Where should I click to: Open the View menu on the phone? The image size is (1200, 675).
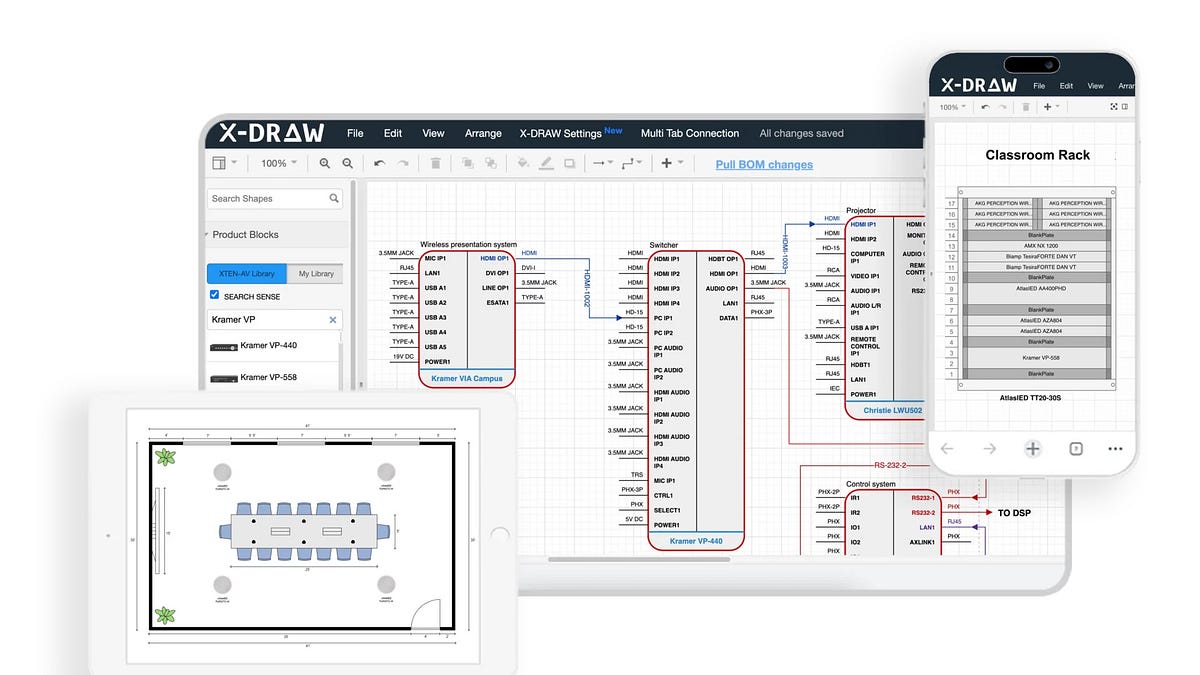pyautogui.click(x=1096, y=86)
